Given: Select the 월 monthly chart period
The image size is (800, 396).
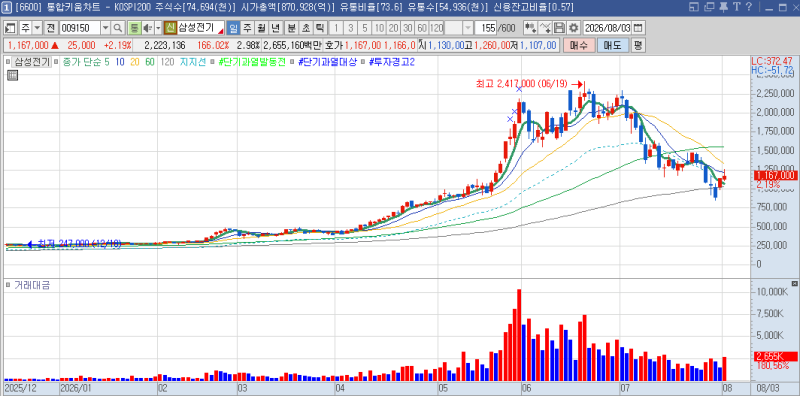Looking at the screenshot, I should coord(261,28).
